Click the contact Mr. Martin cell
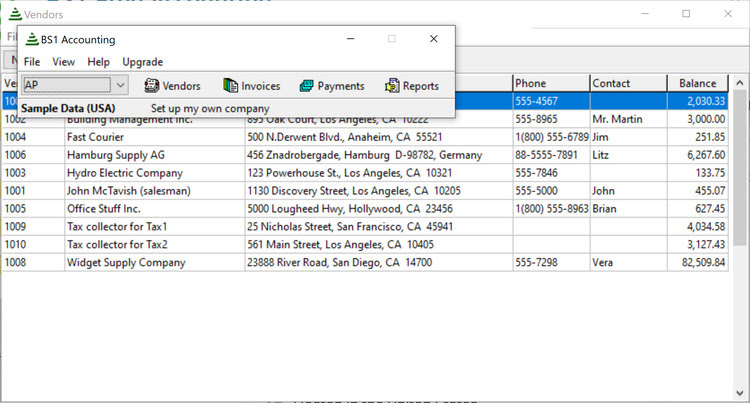This screenshot has height=403, width=750. (629, 119)
